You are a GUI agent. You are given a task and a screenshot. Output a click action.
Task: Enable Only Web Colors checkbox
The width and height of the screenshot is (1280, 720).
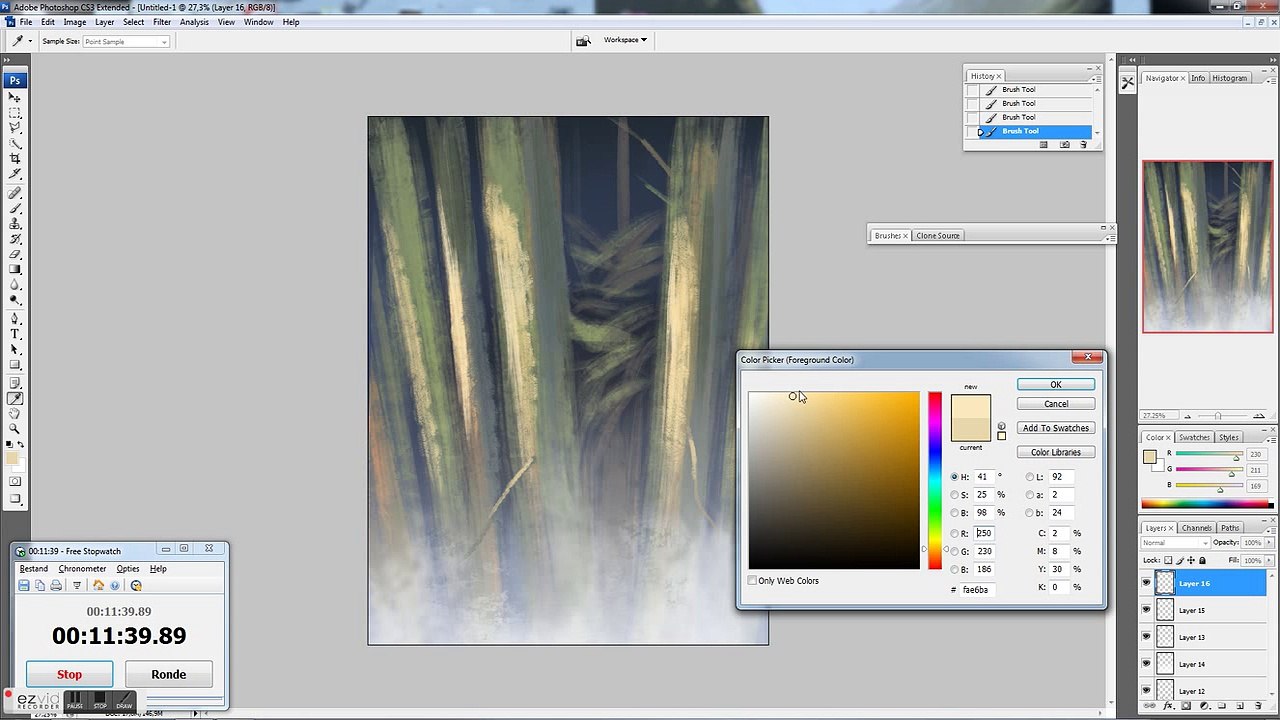pos(753,580)
